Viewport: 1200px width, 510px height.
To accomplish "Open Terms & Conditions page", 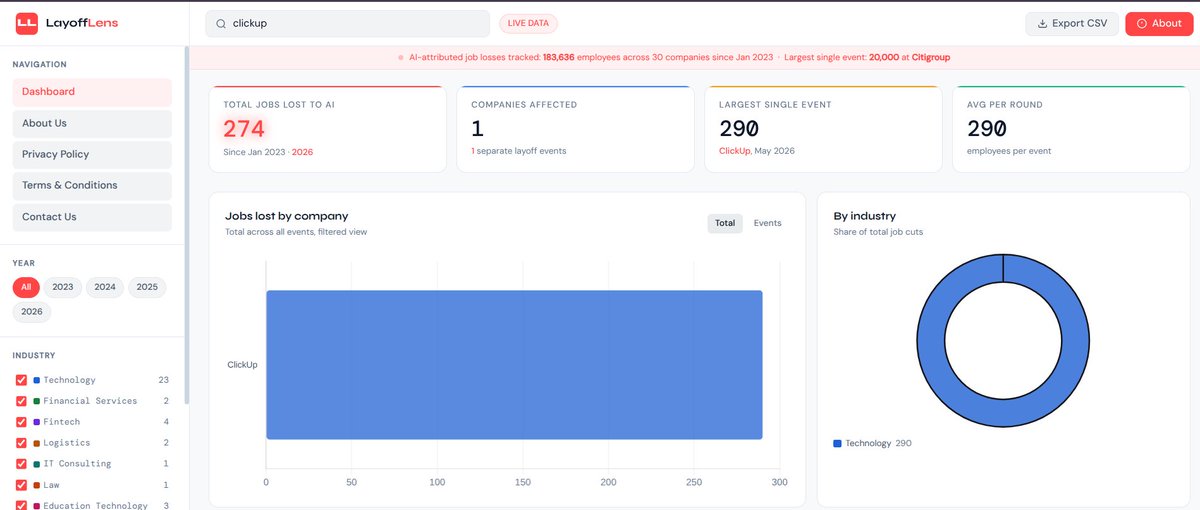I will click(x=92, y=185).
